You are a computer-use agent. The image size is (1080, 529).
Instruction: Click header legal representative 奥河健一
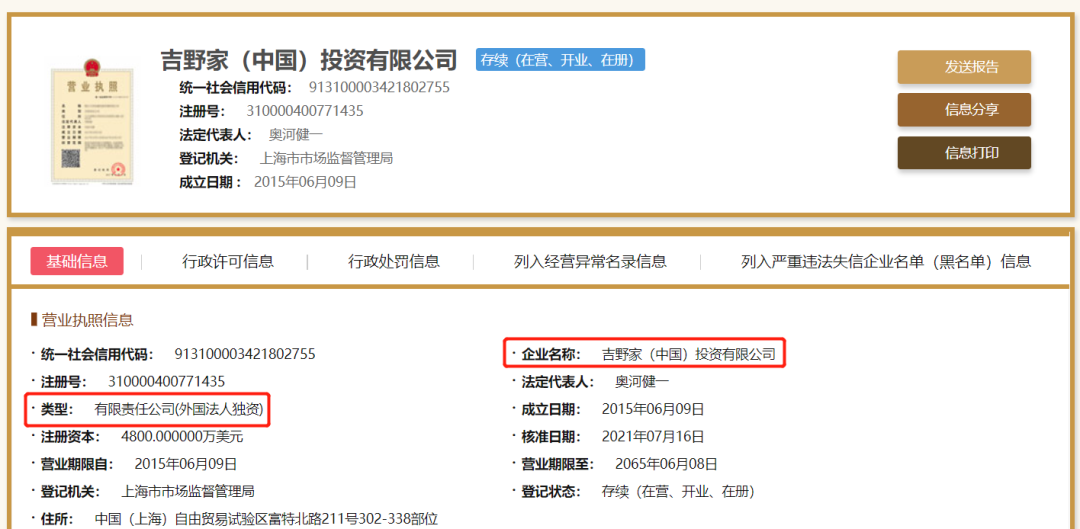[295, 135]
